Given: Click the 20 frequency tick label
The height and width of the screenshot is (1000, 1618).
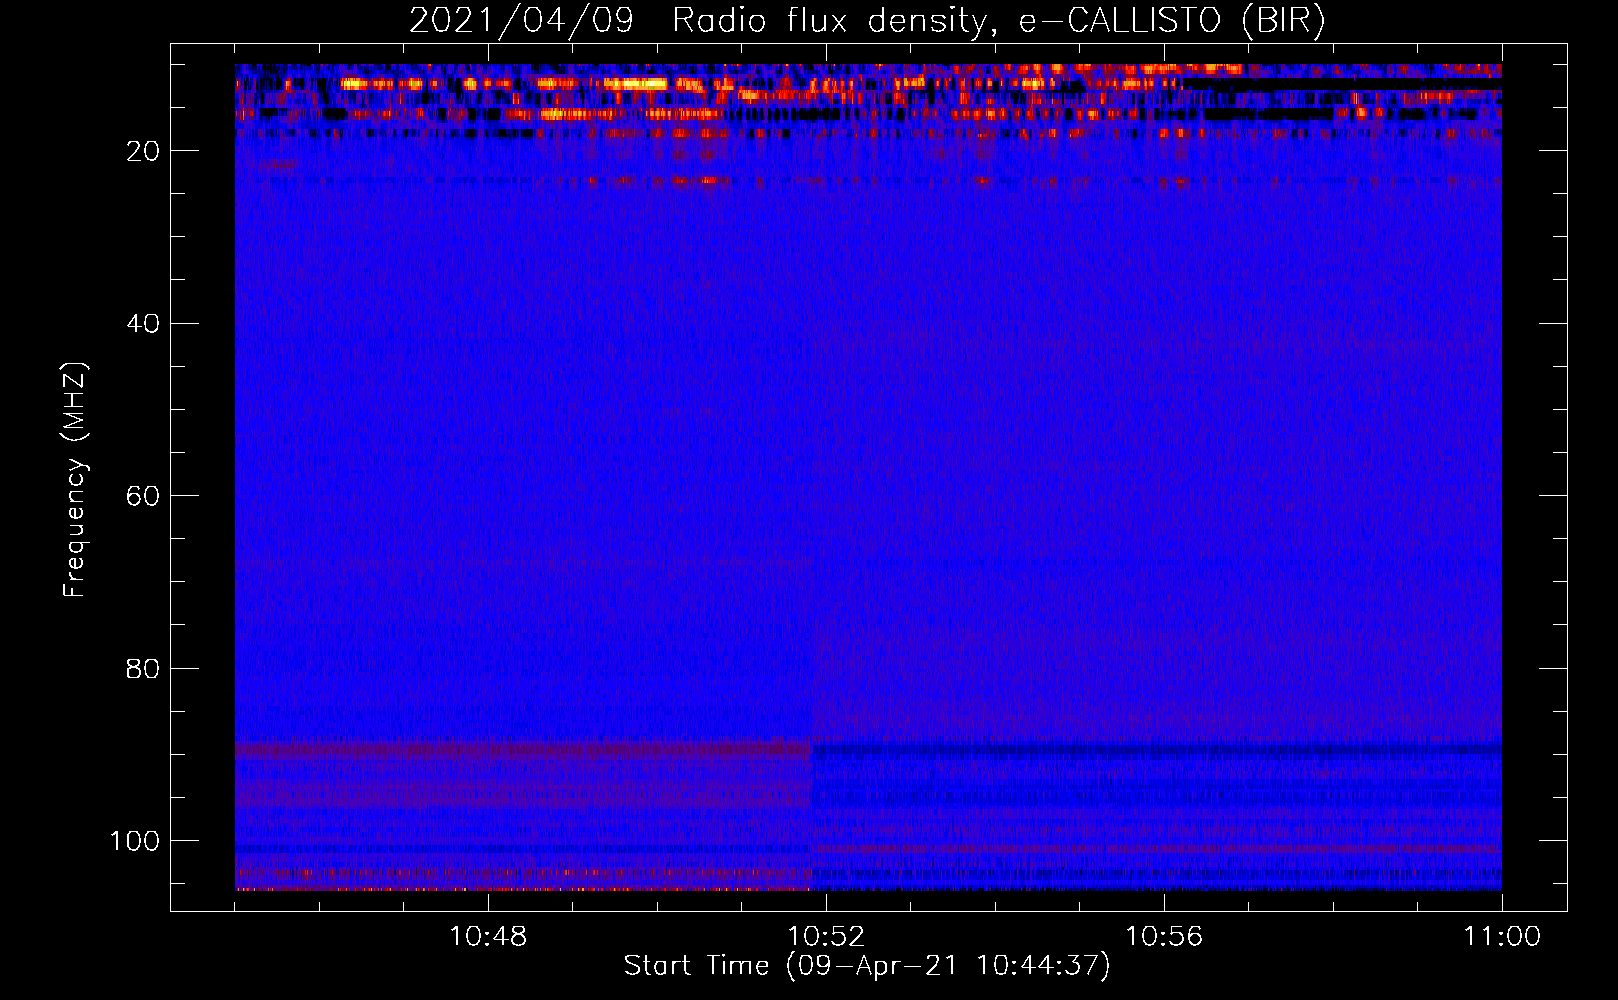Looking at the screenshot, I should coord(143,151).
